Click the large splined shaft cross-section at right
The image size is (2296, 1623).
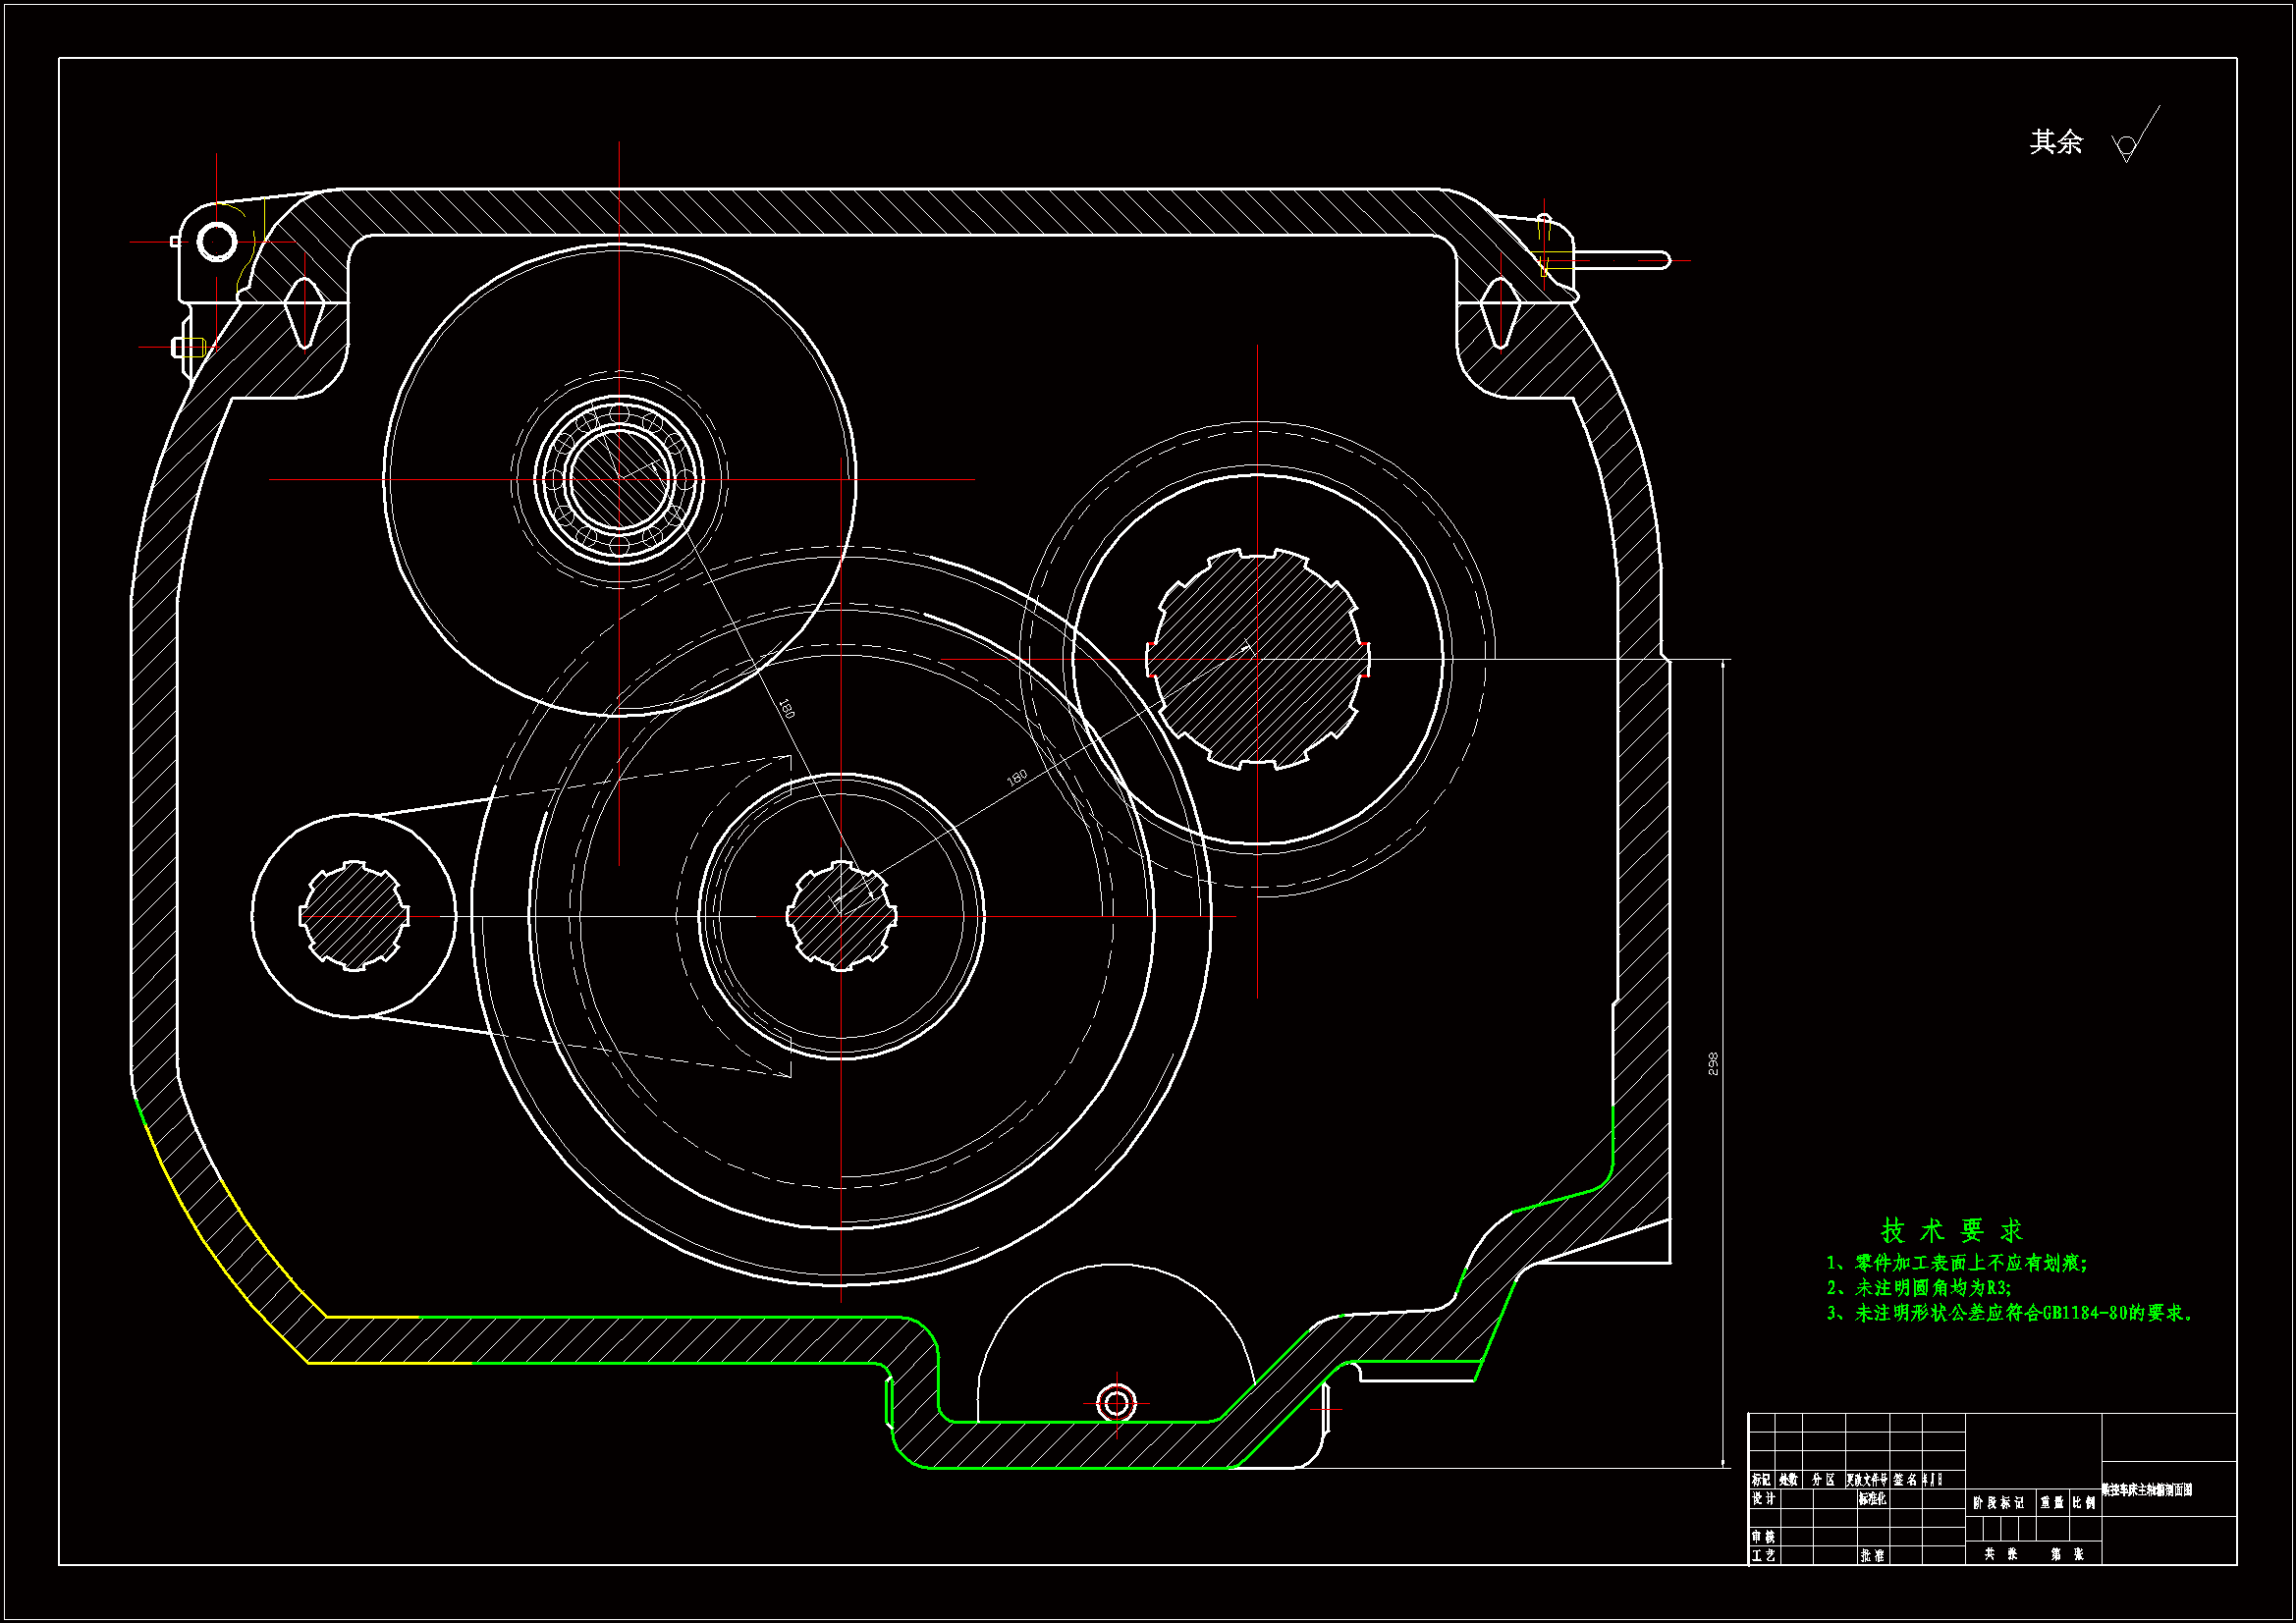tap(1257, 659)
